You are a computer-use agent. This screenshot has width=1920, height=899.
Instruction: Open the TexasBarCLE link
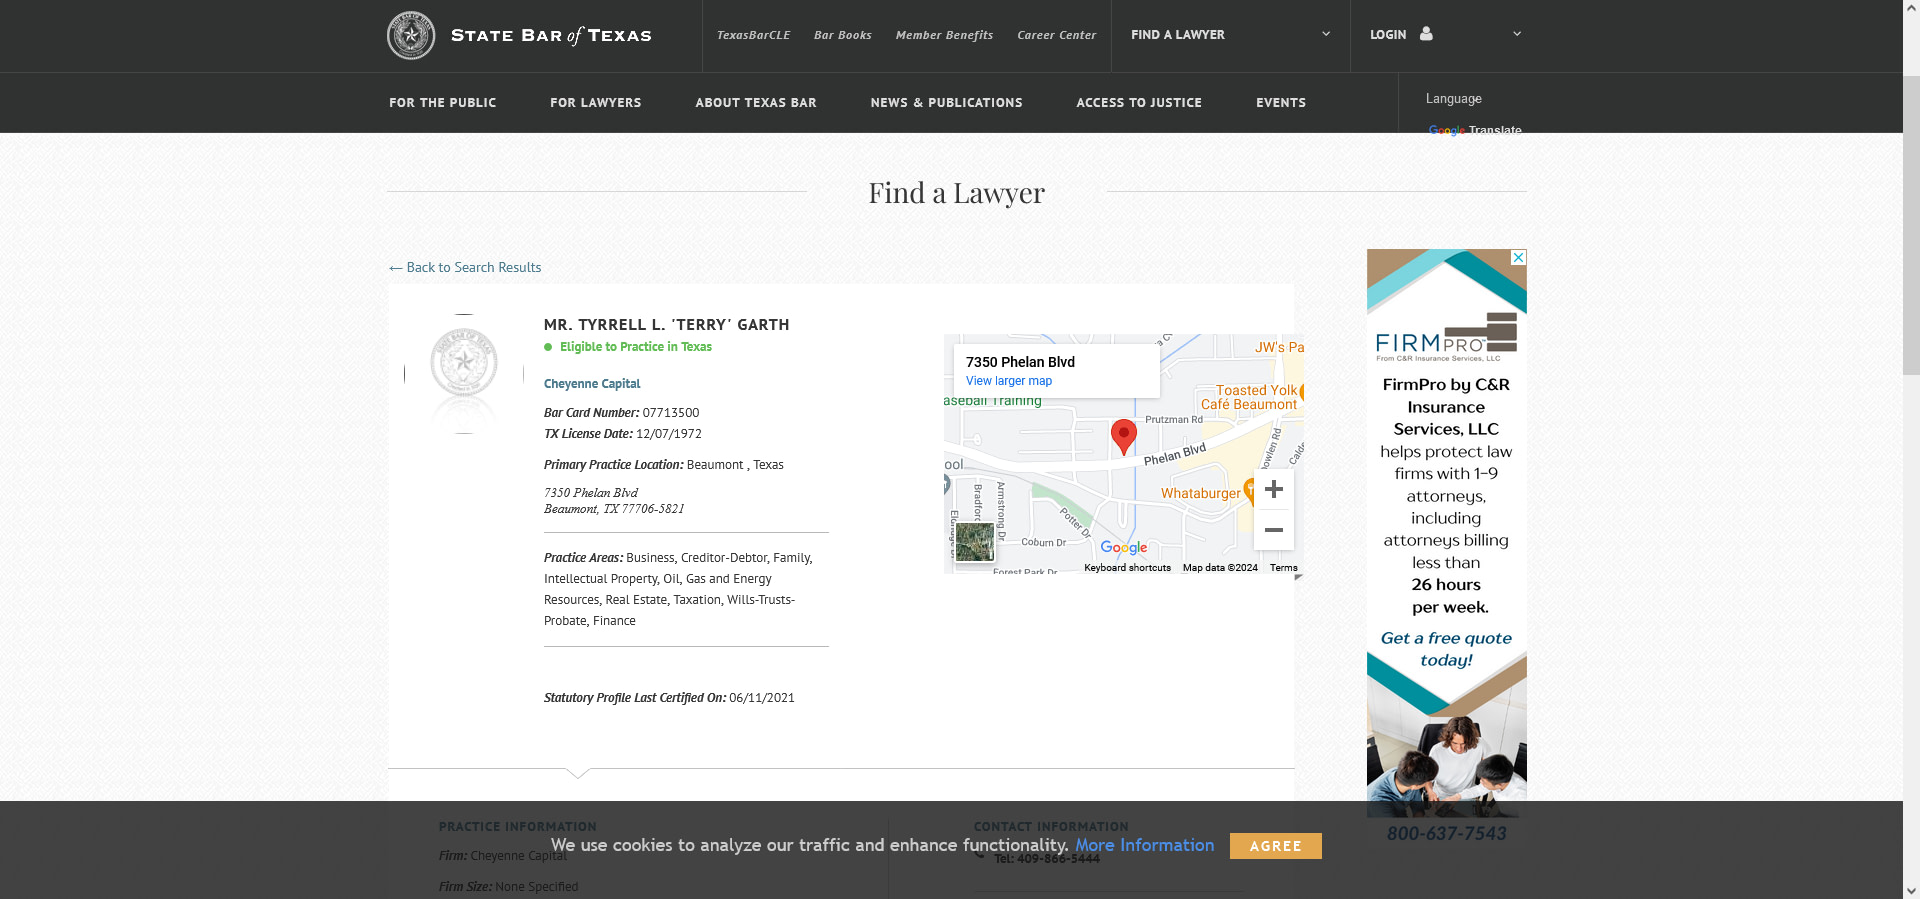point(753,35)
